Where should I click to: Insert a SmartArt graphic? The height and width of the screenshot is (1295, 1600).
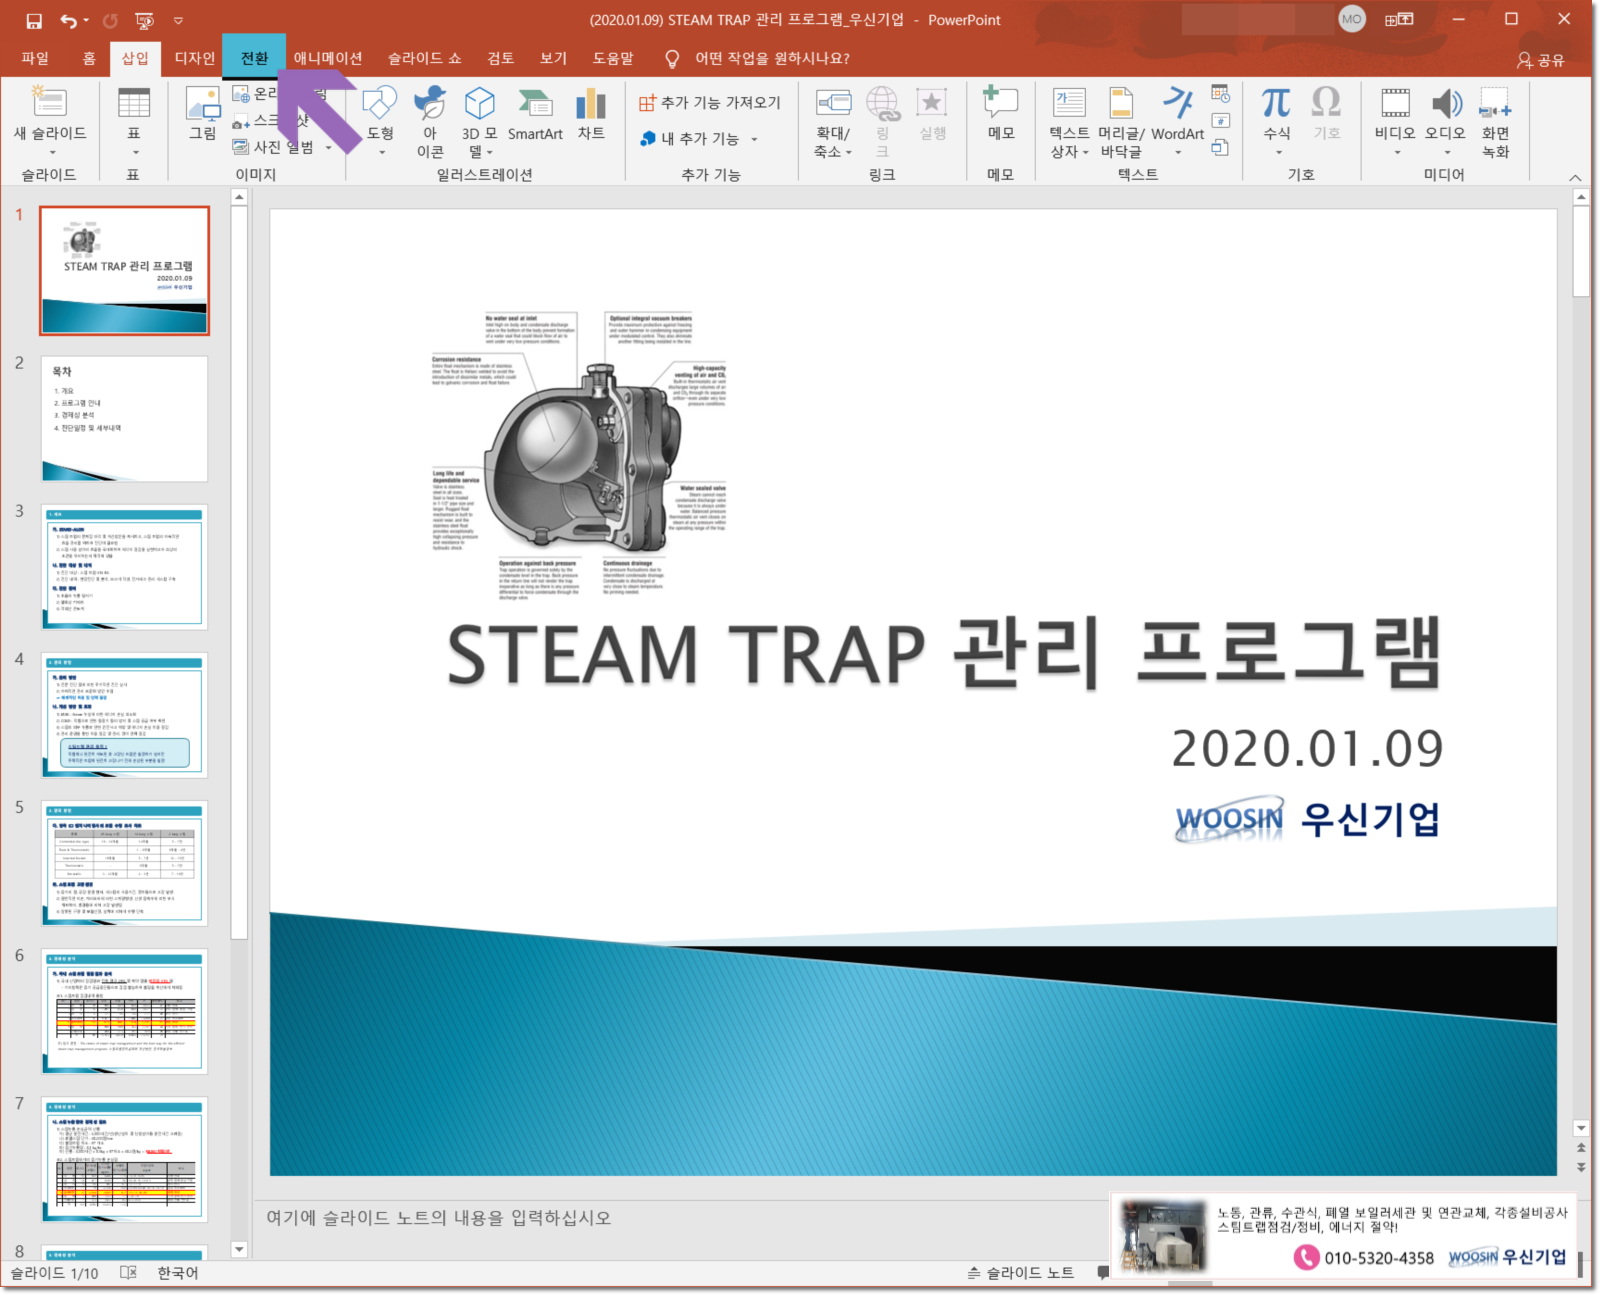click(x=535, y=113)
